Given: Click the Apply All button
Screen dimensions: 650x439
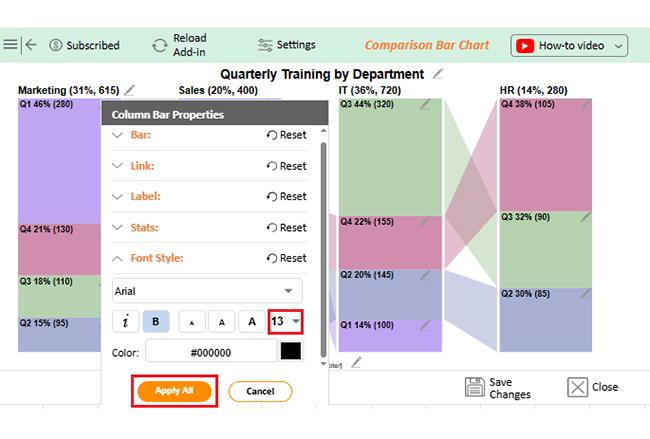Looking at the screenshot, I should (174, 391).
